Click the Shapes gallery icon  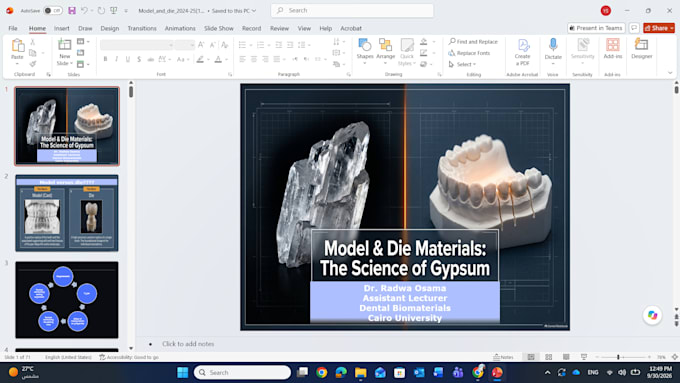click(x=365, y=45)
